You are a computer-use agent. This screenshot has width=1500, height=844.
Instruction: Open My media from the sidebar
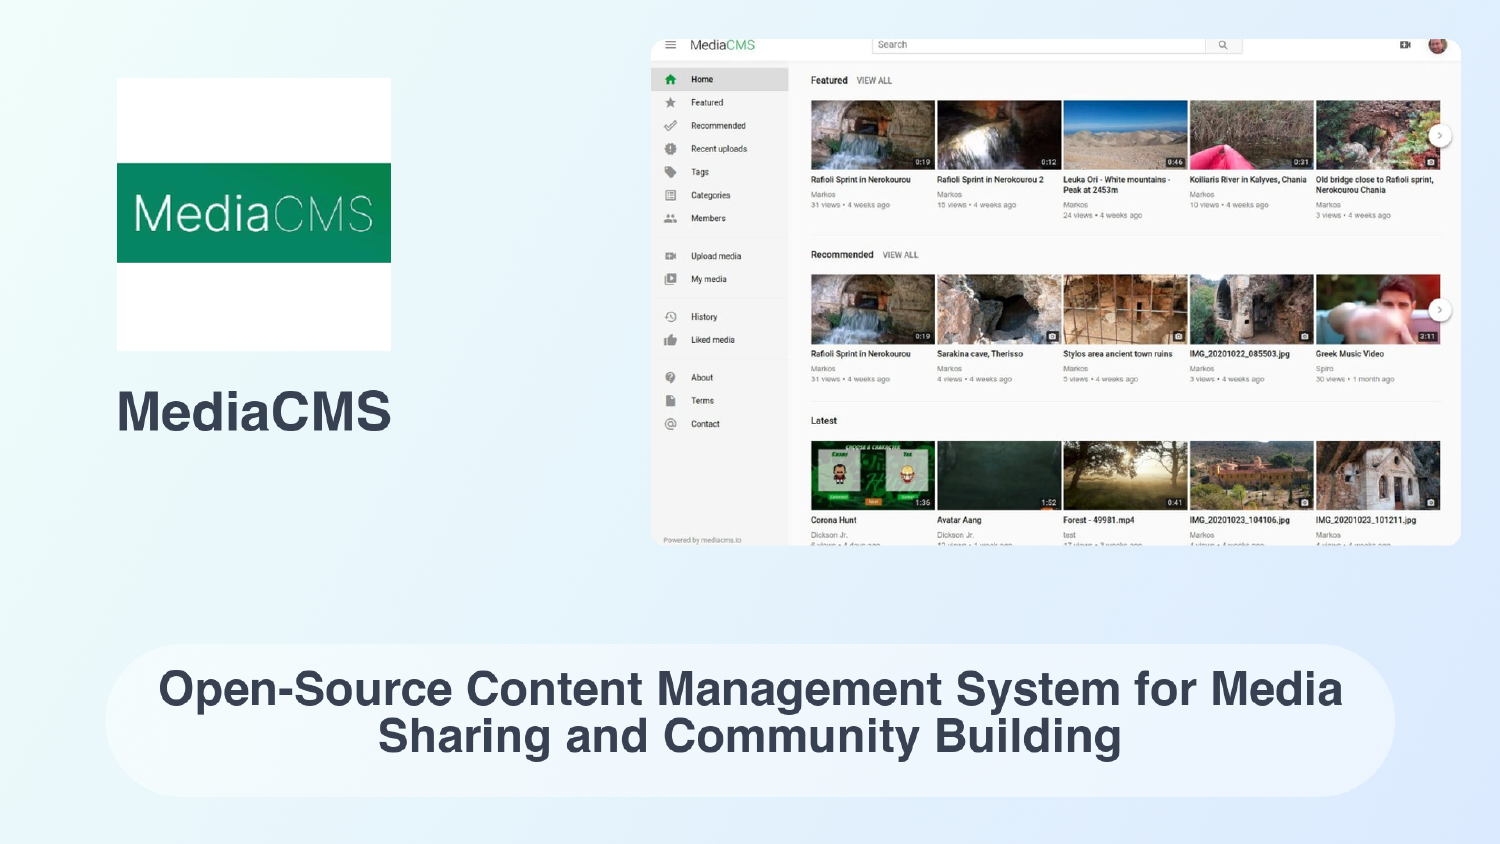click(671, 279)
